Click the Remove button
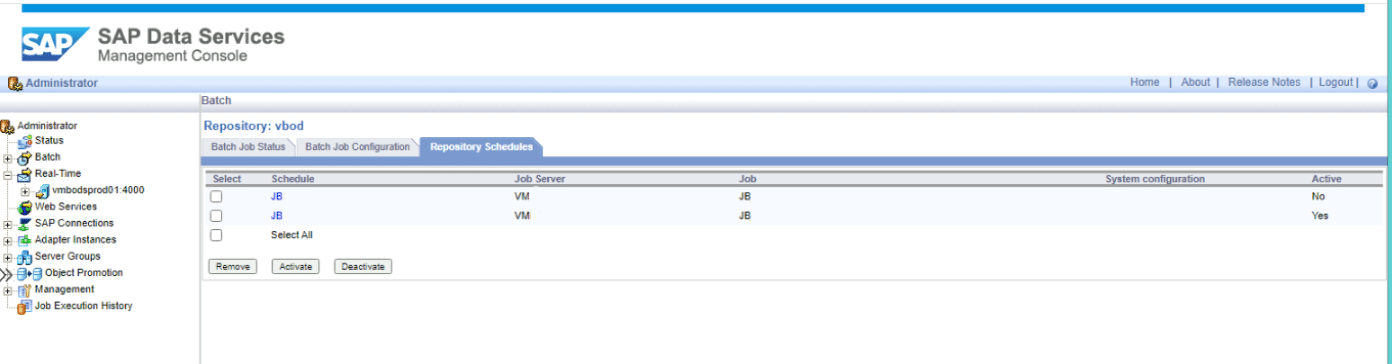 (x=233, y=267)
